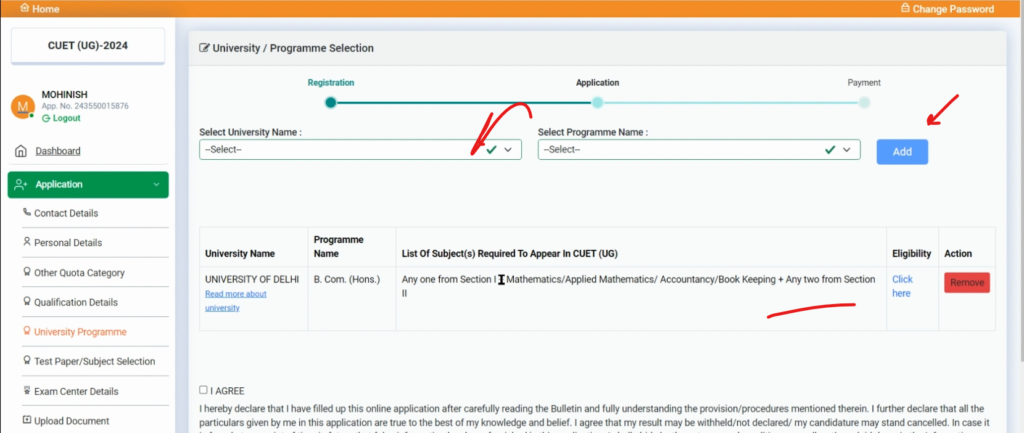Image resolution: width=1024 pixels, height=433 pixels.
Task: Open the eligibility Click here link
Action: point(902,286)
